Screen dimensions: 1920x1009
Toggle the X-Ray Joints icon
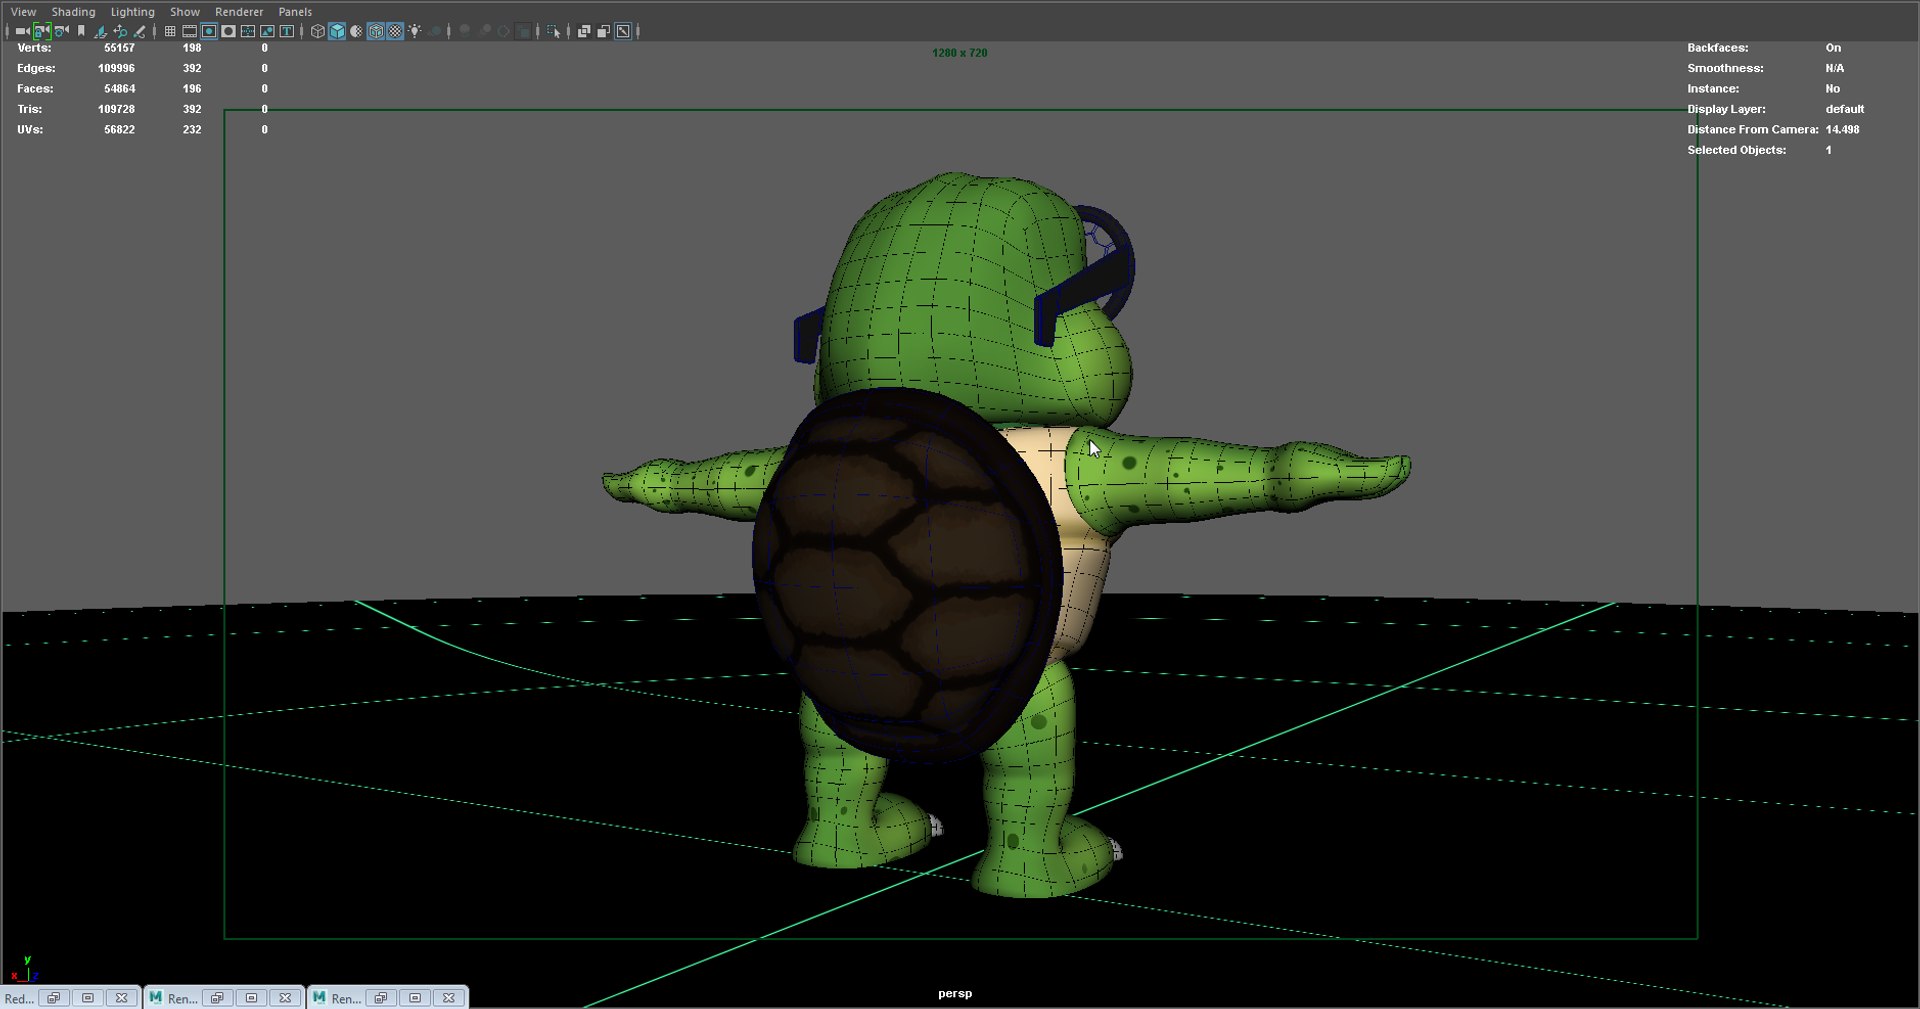pos(623,31)
